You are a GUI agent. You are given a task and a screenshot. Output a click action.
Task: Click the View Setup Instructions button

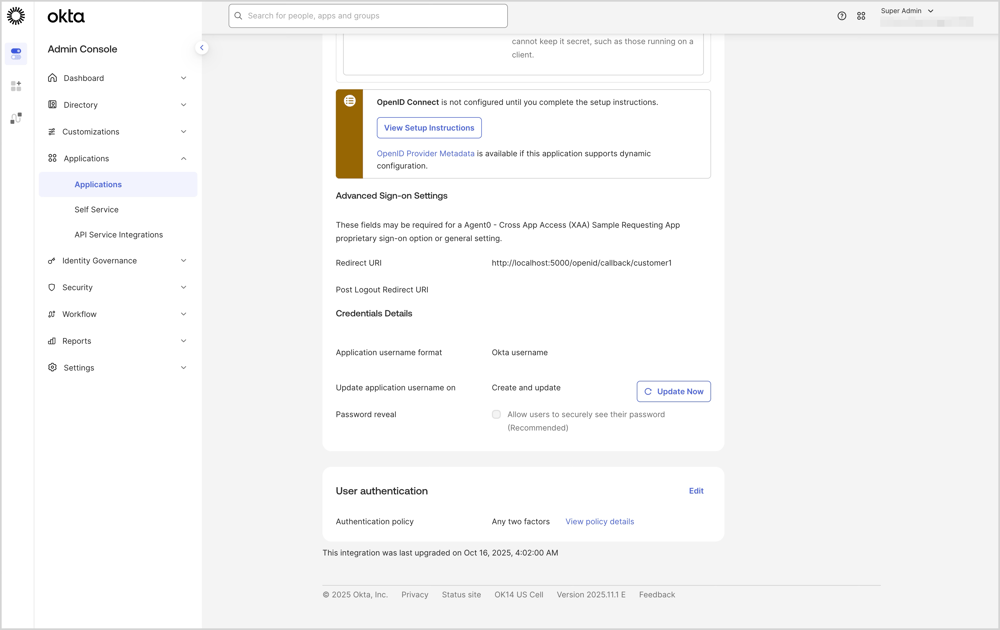pos(429,127)
